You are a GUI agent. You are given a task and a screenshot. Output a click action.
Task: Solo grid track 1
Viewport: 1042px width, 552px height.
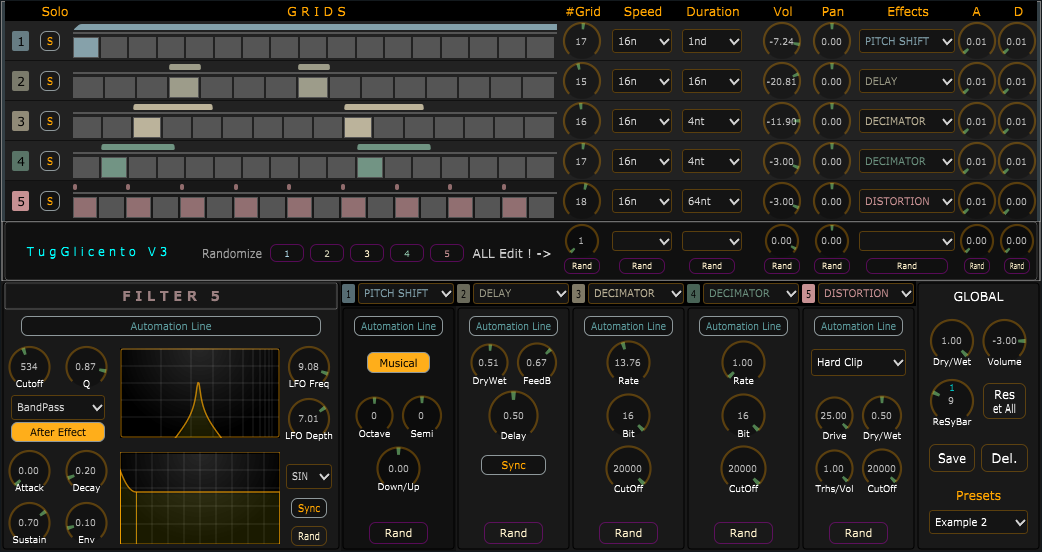[x=49, y=41]
